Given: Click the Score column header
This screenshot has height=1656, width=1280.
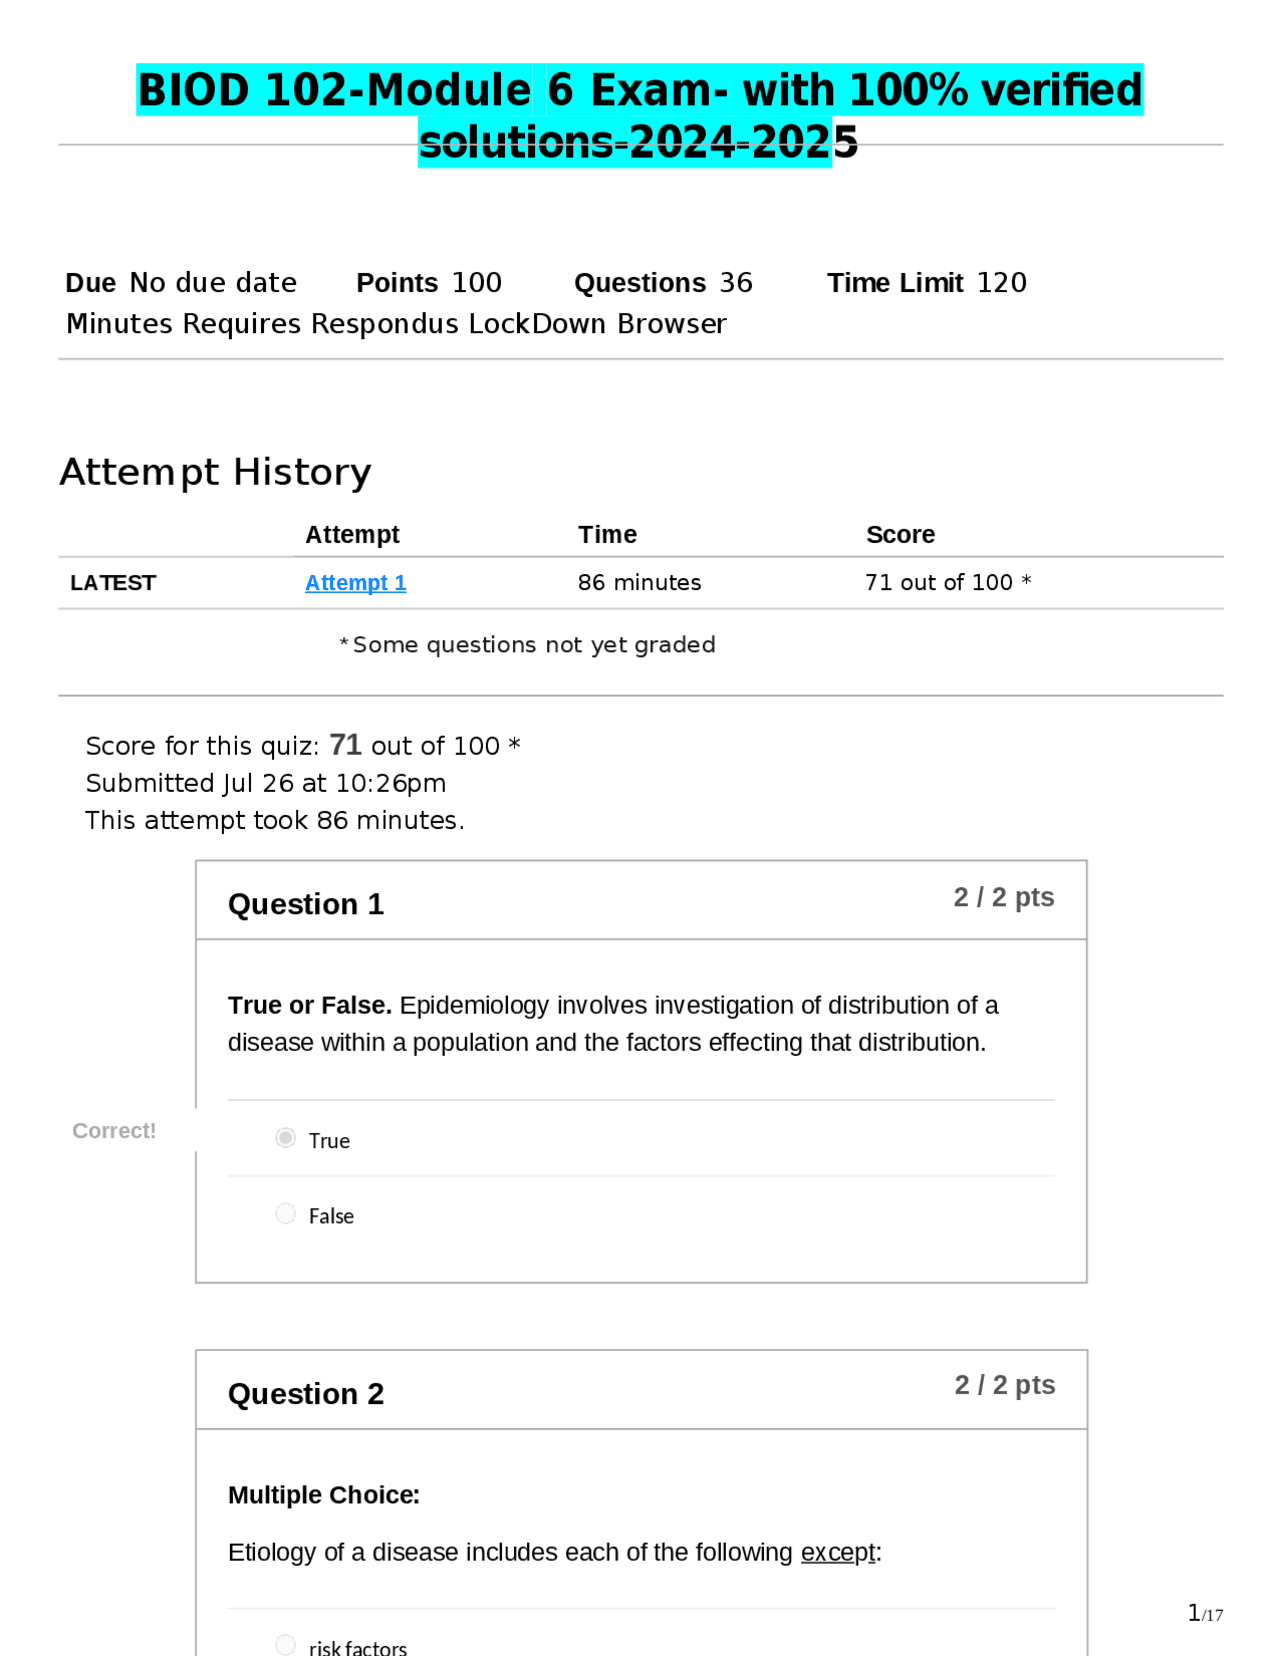Looking at the screenshot, I should (900, 535).
